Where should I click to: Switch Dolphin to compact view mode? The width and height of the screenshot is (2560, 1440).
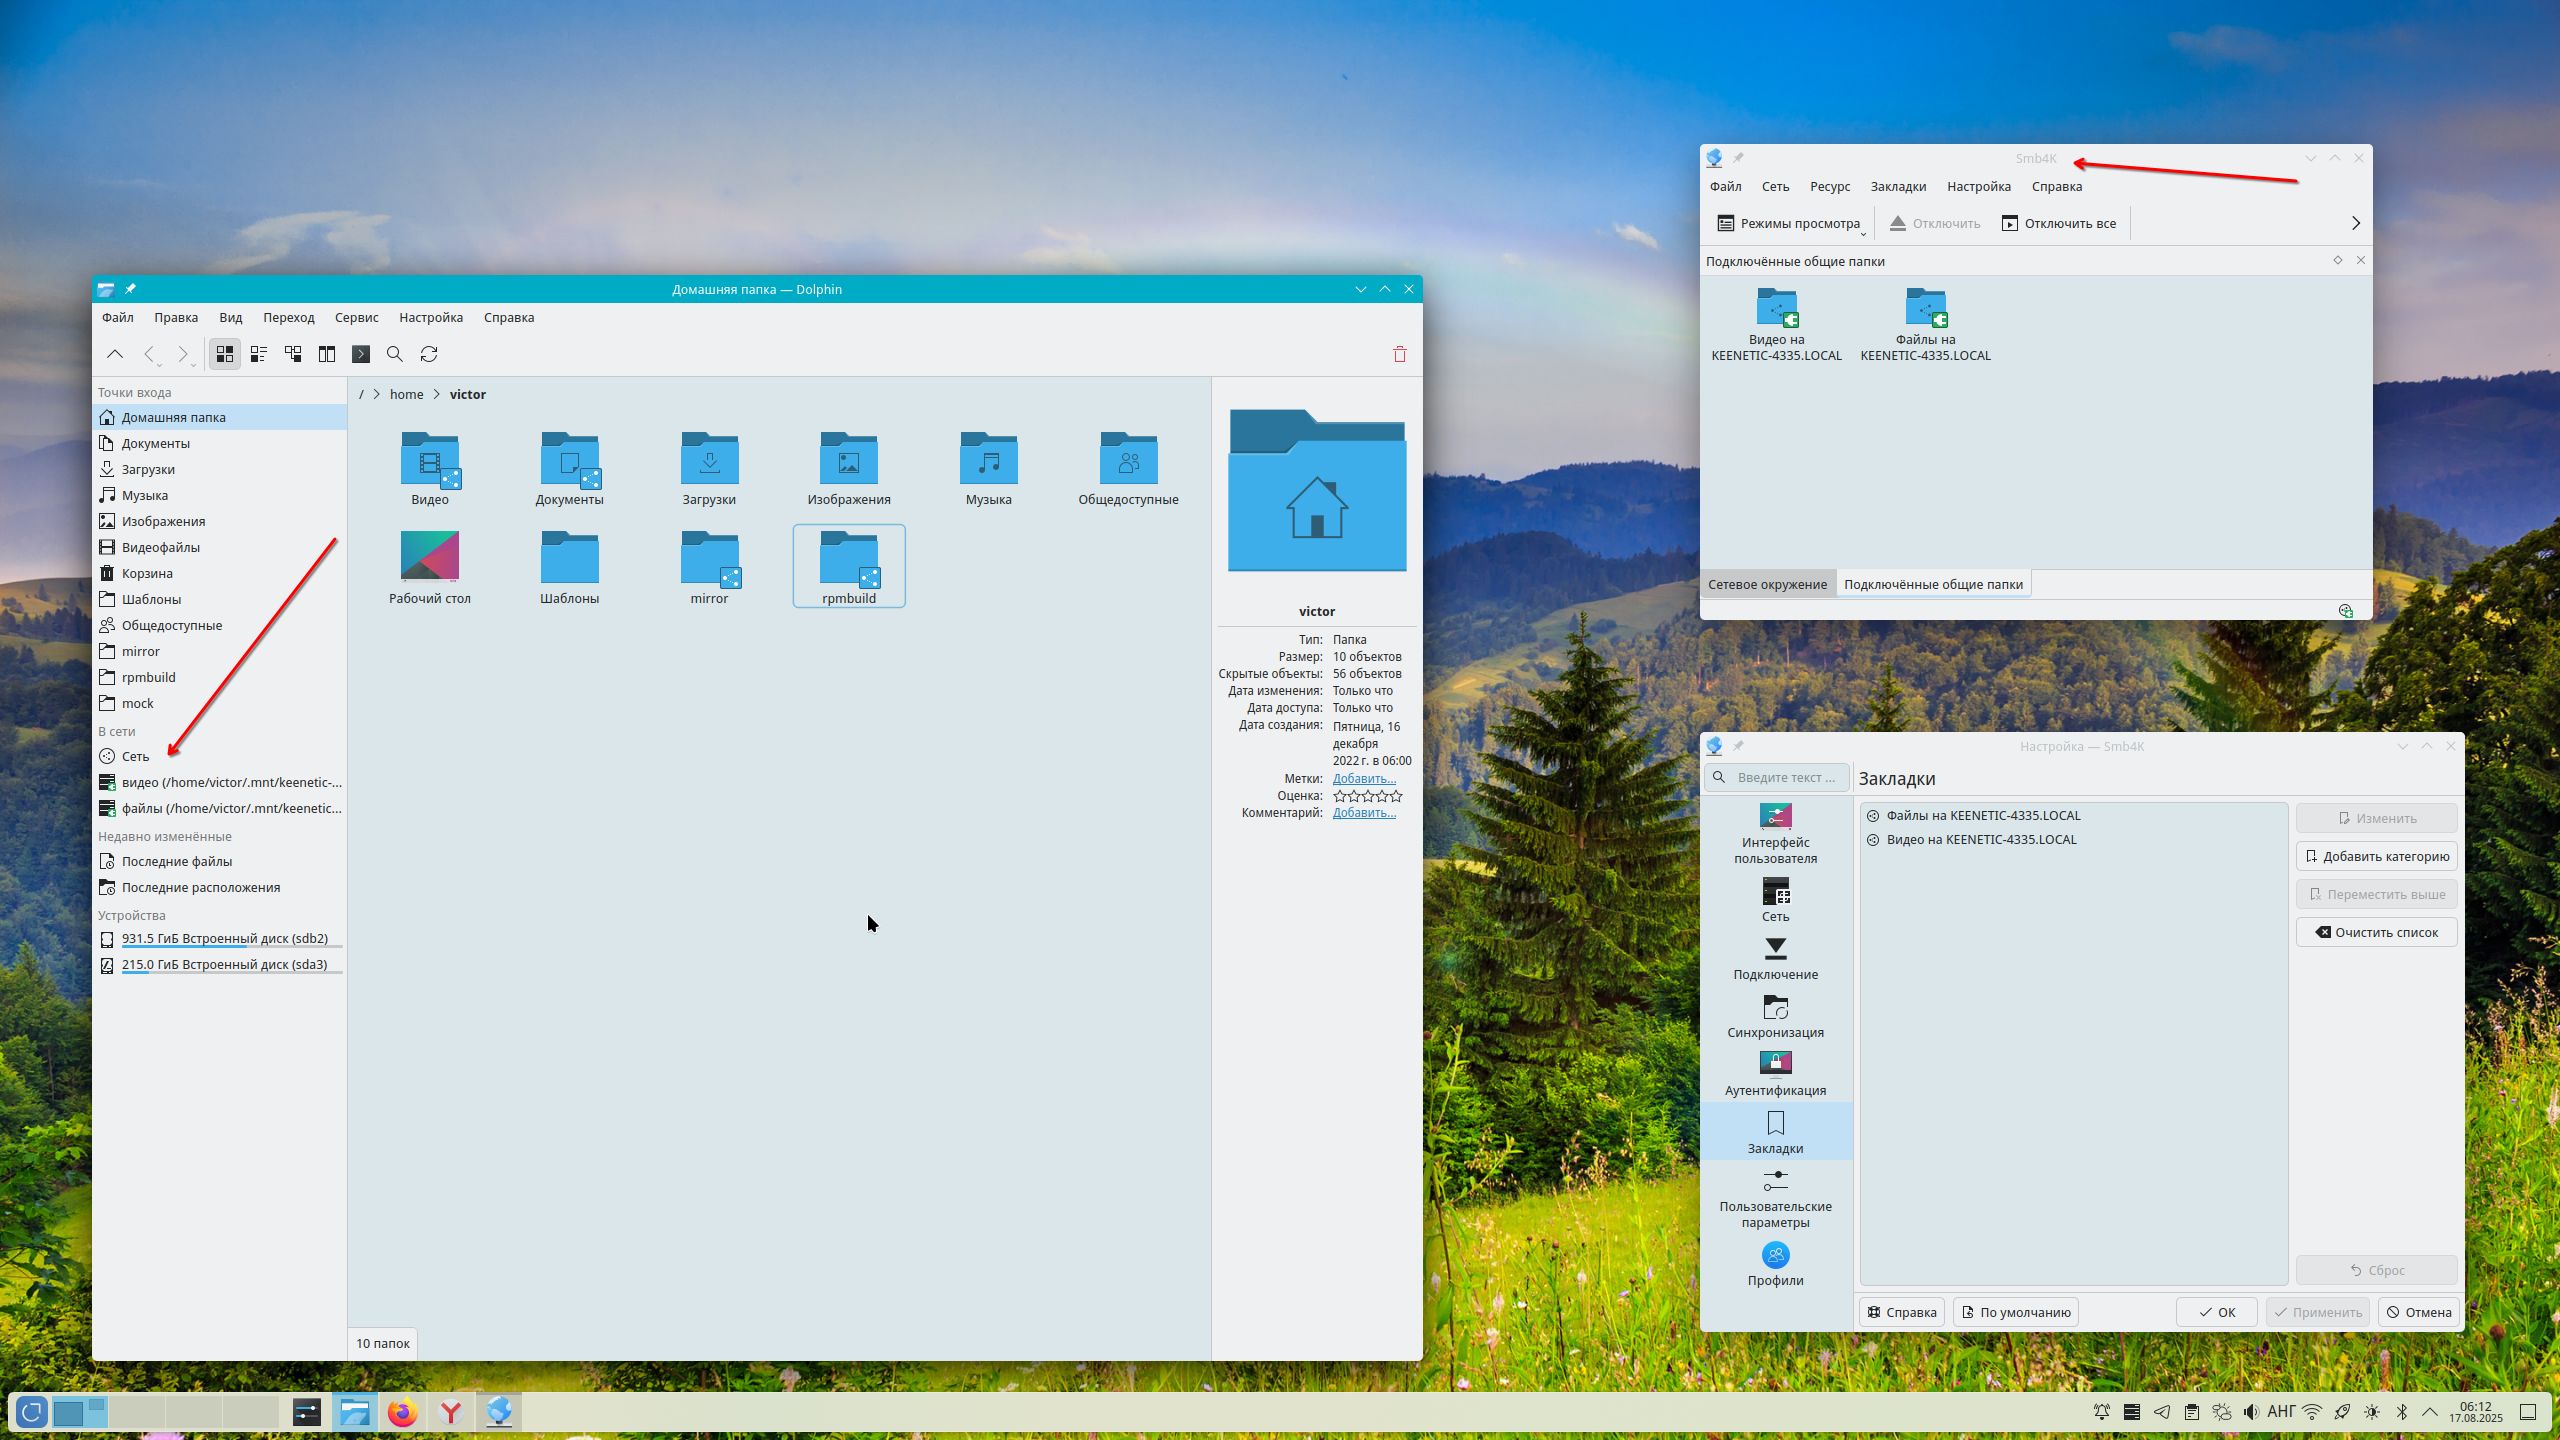point(259,354)
